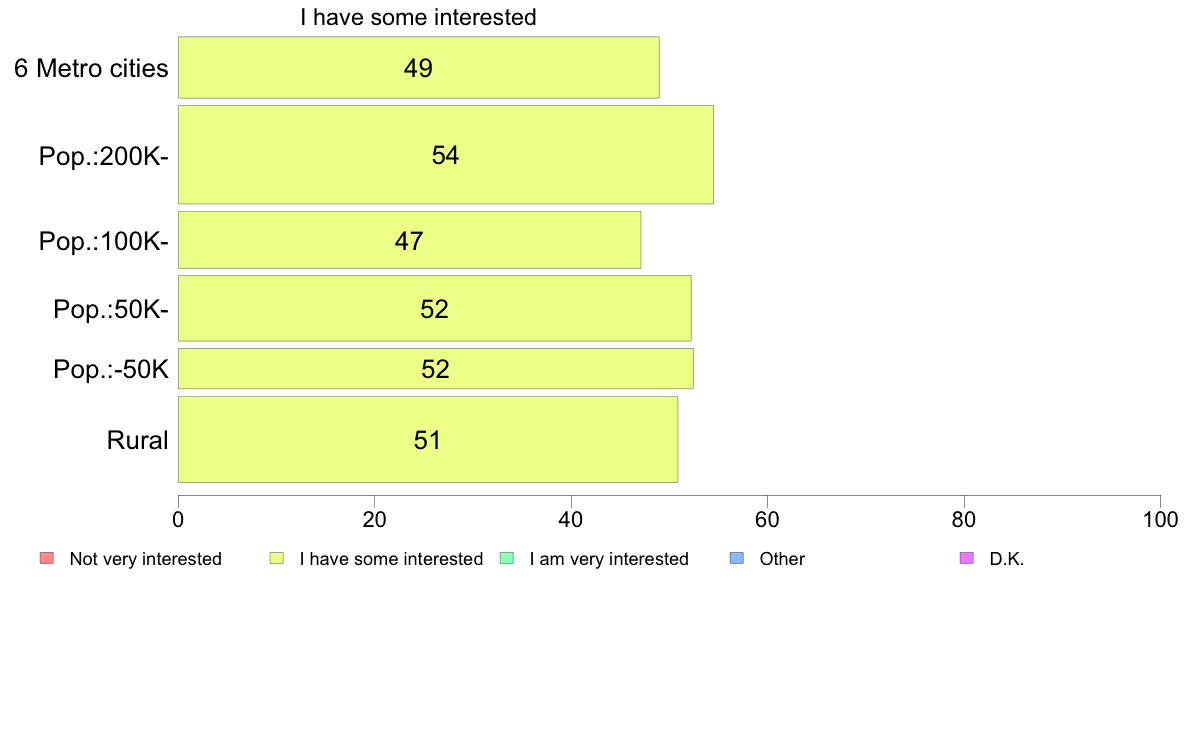
Task: Click the 6 Metro cities axis label
Action: coord(91,68)
